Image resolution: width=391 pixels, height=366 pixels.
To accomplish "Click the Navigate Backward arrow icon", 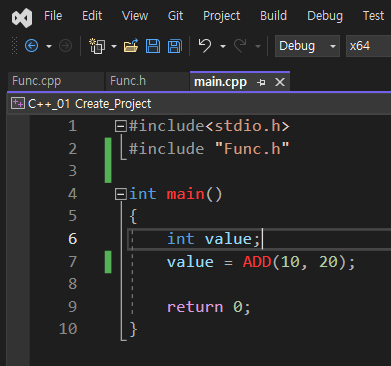I will pyautogui.click(x=32, y=46).
